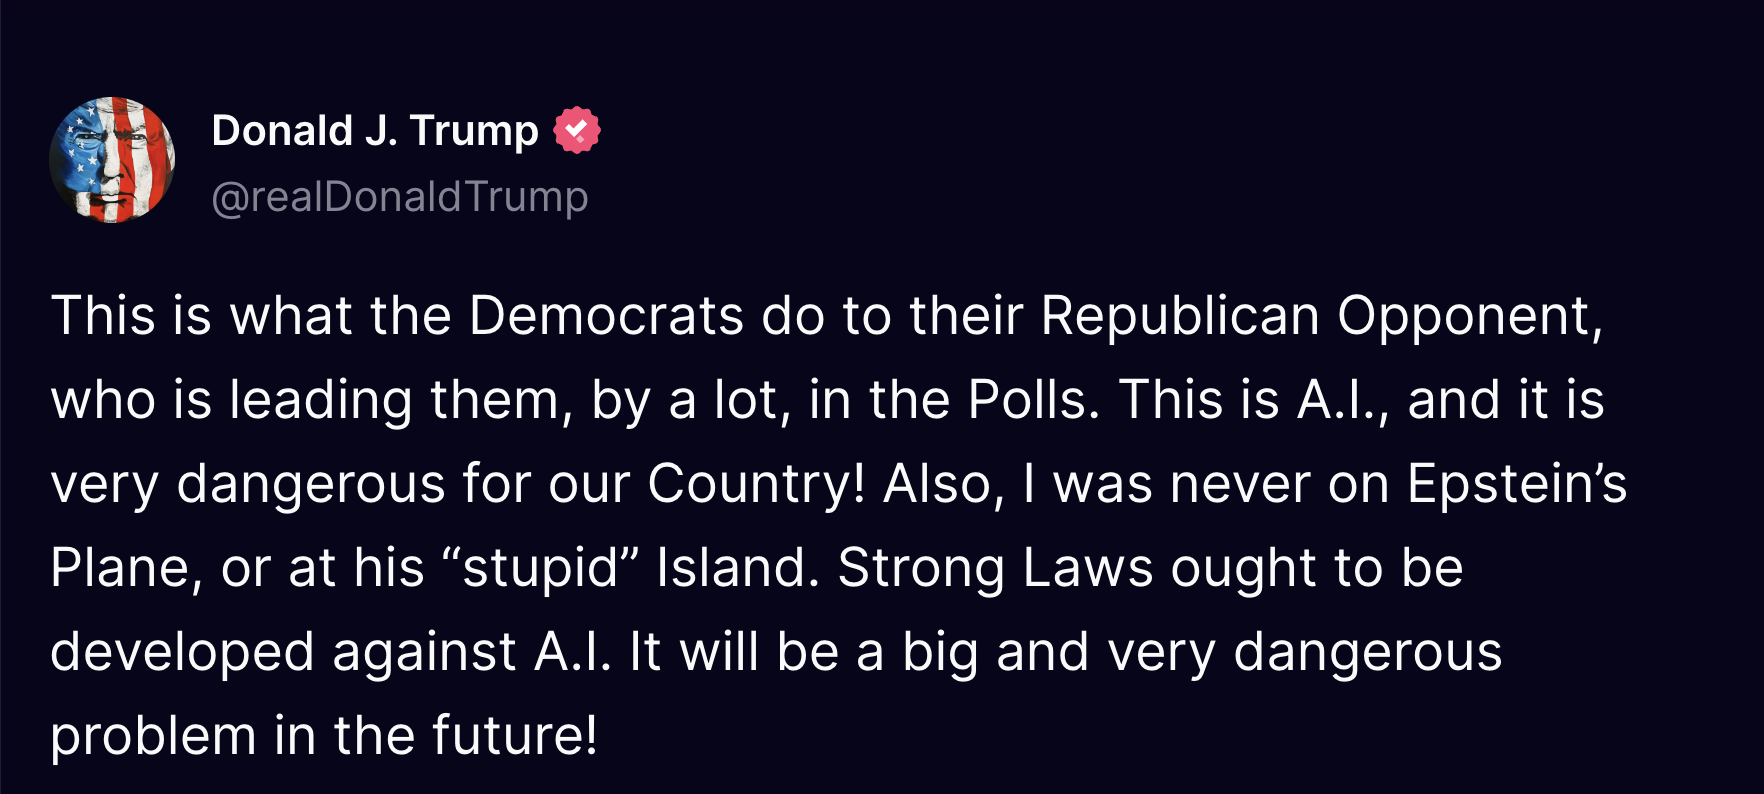Screen dimensions: 1764x794
Task: Click the word "problem" in the last line
Action: (x=154, y=736)
